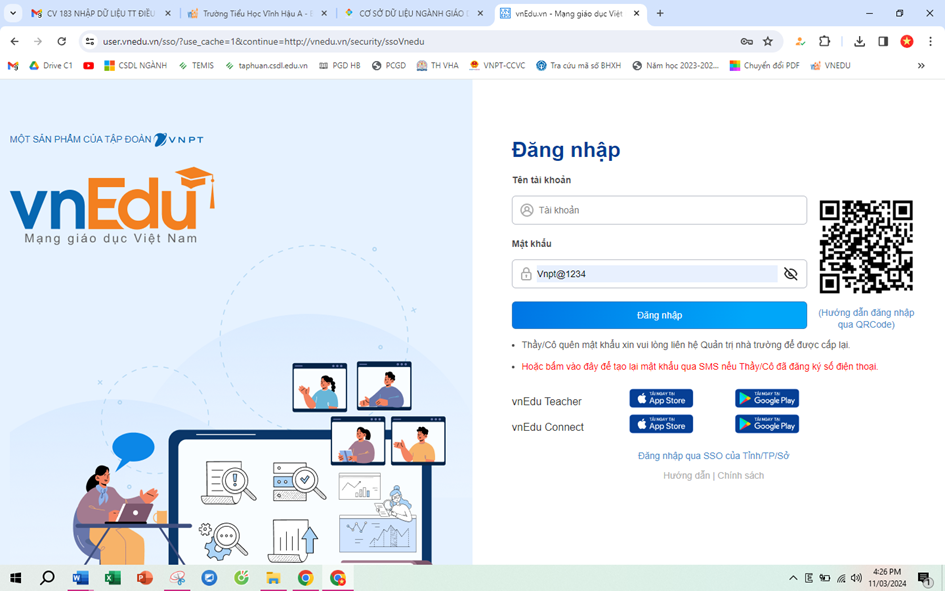This screenshot has width=945, height=591.
Task: Open the volume speaker tray icon
Action: (856, 578)
